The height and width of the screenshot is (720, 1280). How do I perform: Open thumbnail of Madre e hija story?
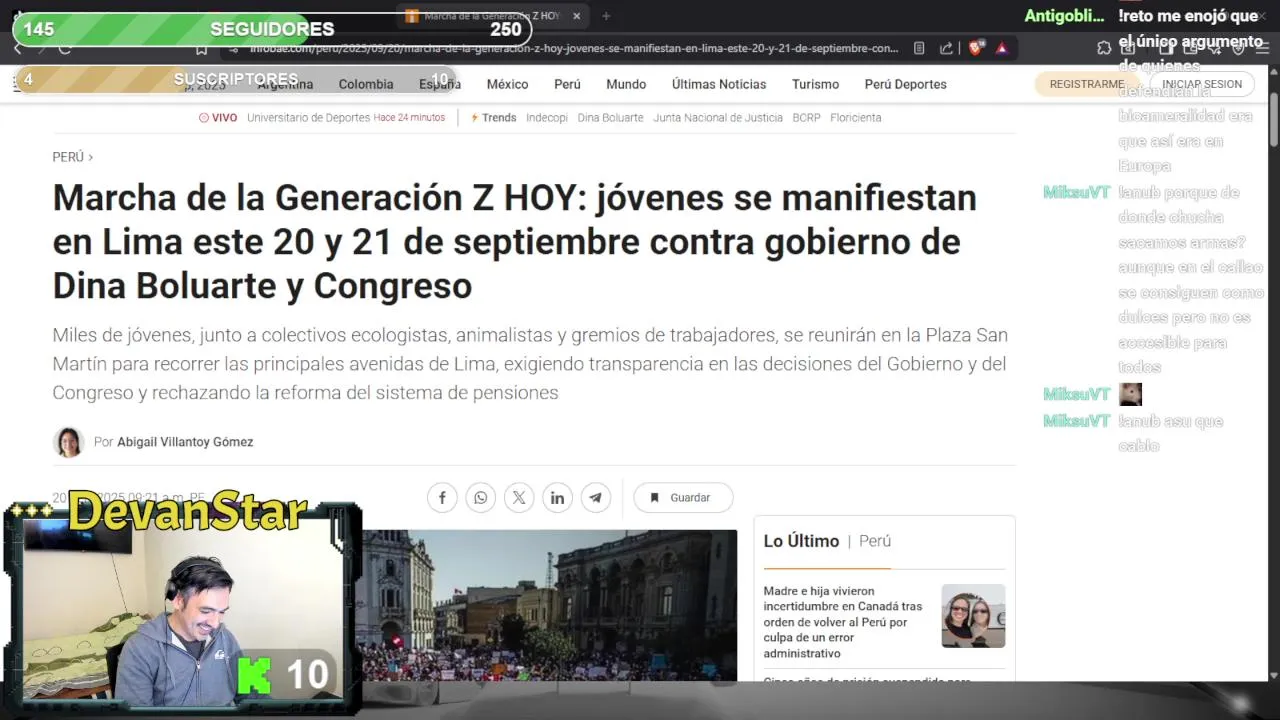[x=973, y=616]
